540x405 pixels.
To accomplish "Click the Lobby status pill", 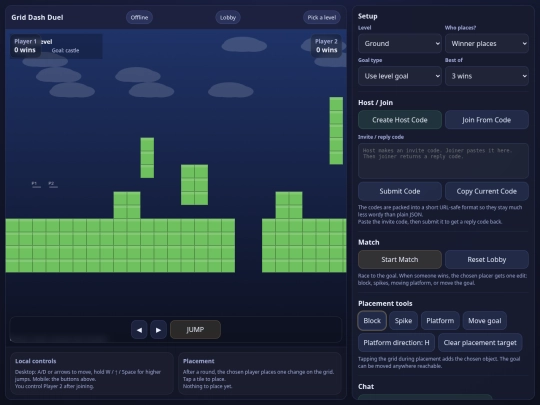I will pos(228,17).
